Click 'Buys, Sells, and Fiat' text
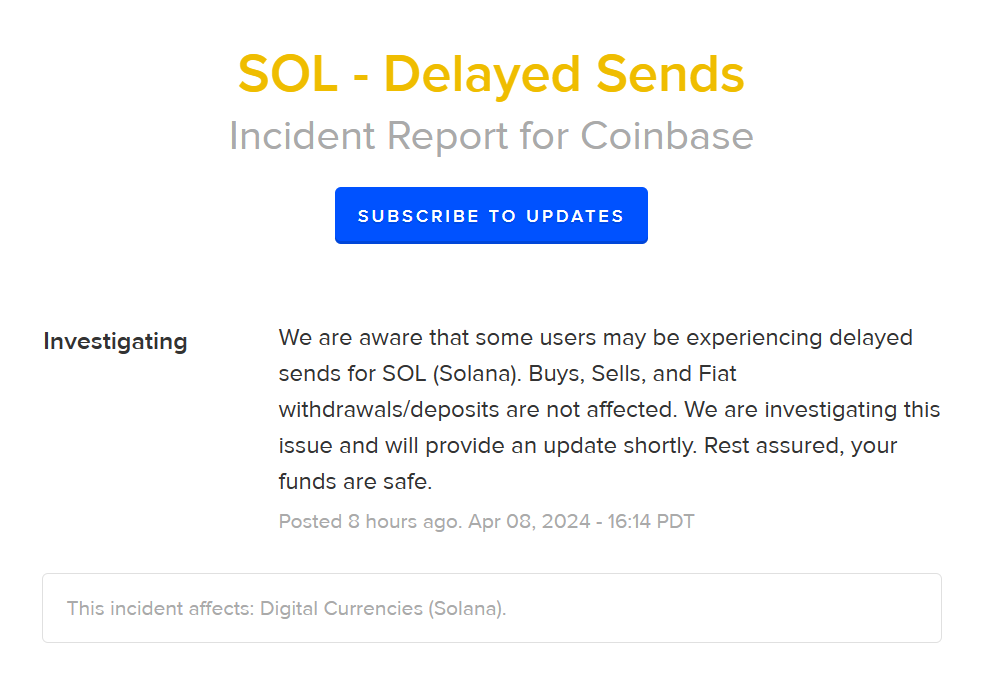991x685 pixels. click(633, 373)
